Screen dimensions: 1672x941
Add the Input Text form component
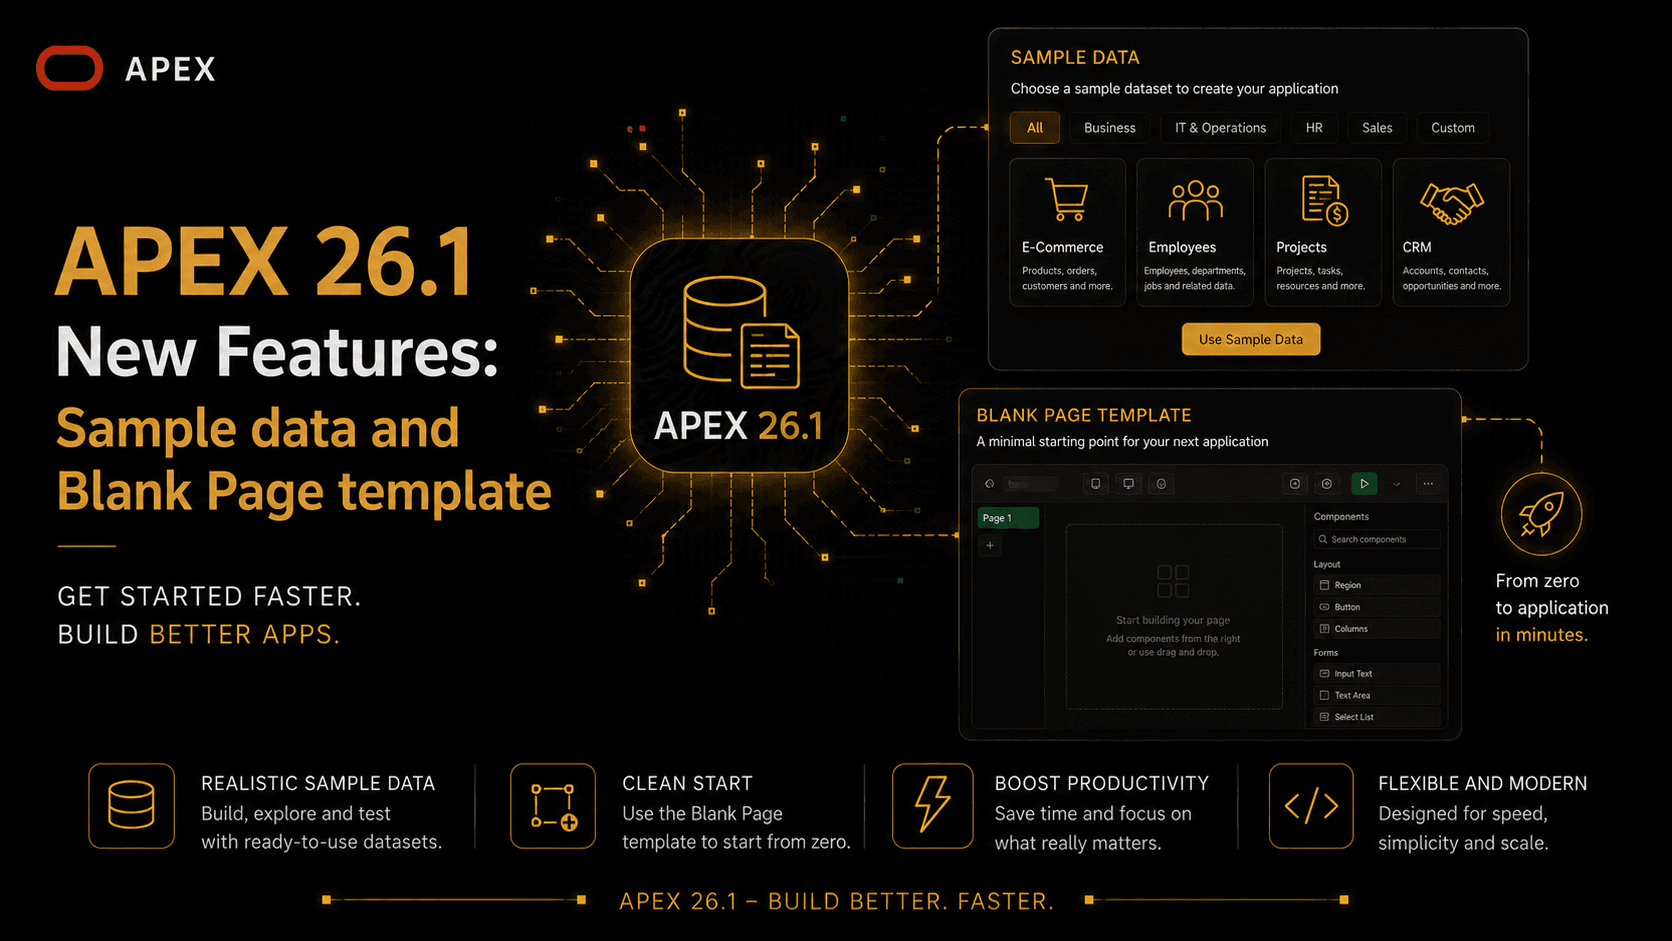1377,674
